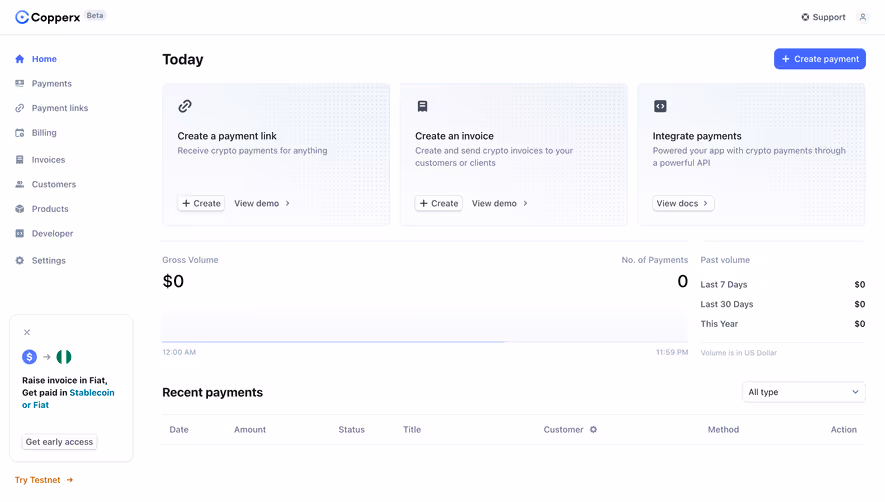The width and height of the screenshot is (885, 502).
Task: Click the gear icon next to Customer column
Action: coord(593,430)
